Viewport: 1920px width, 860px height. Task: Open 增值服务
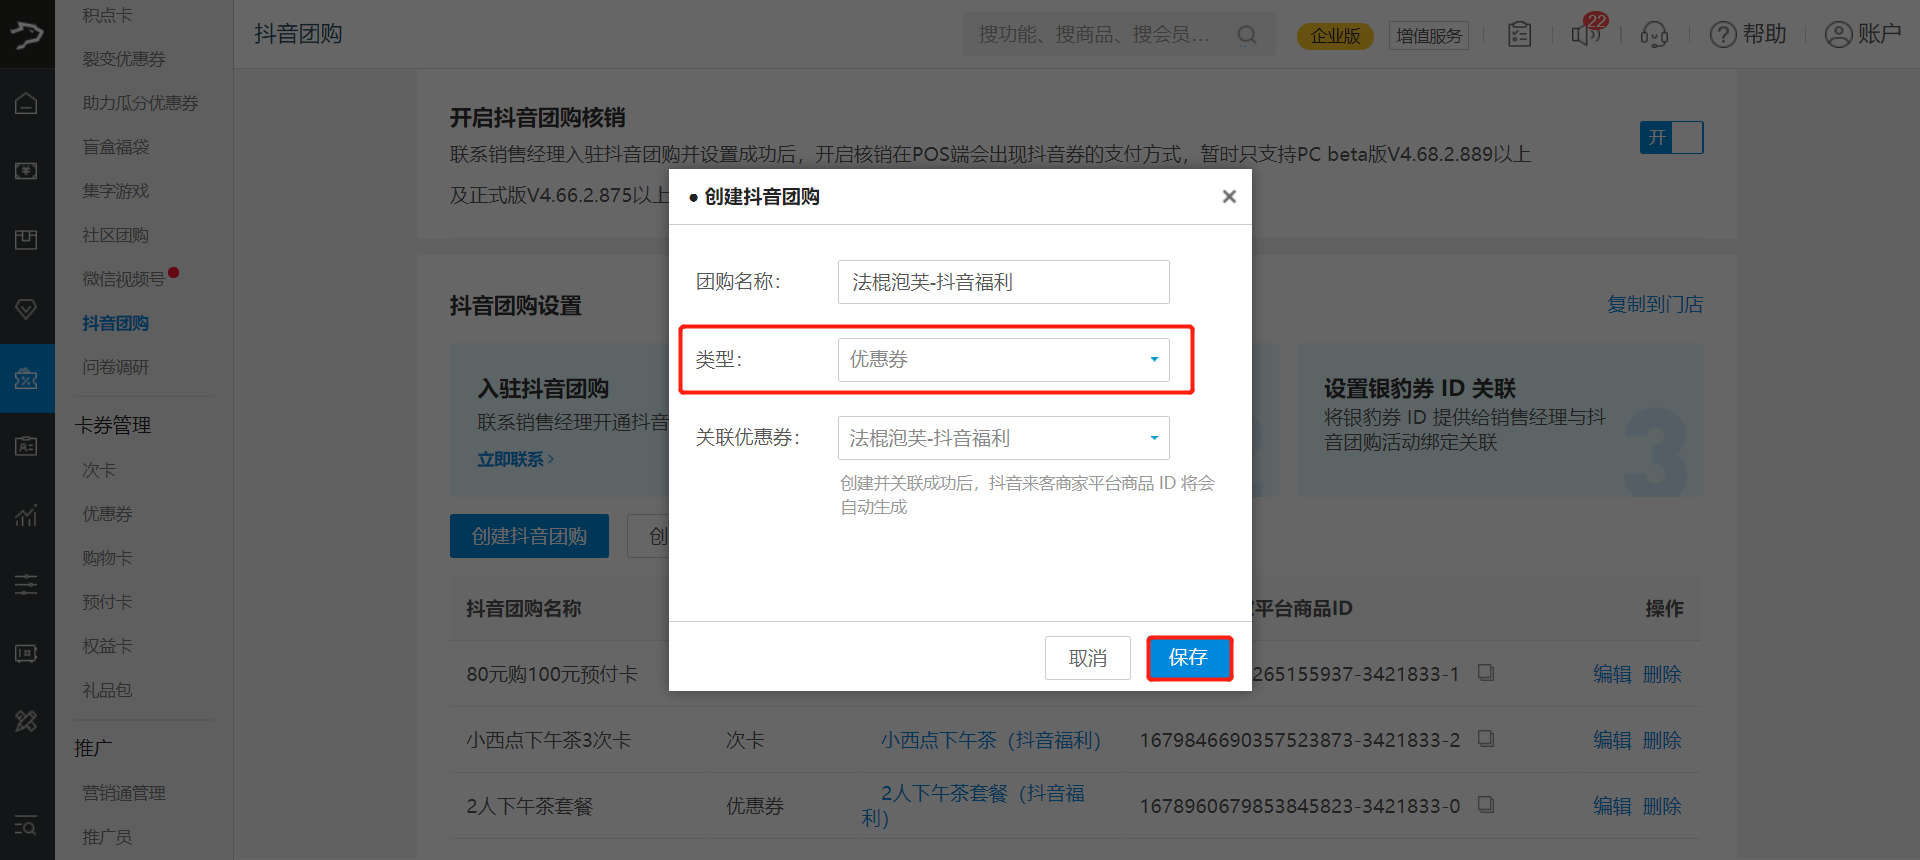[1429, 36]
